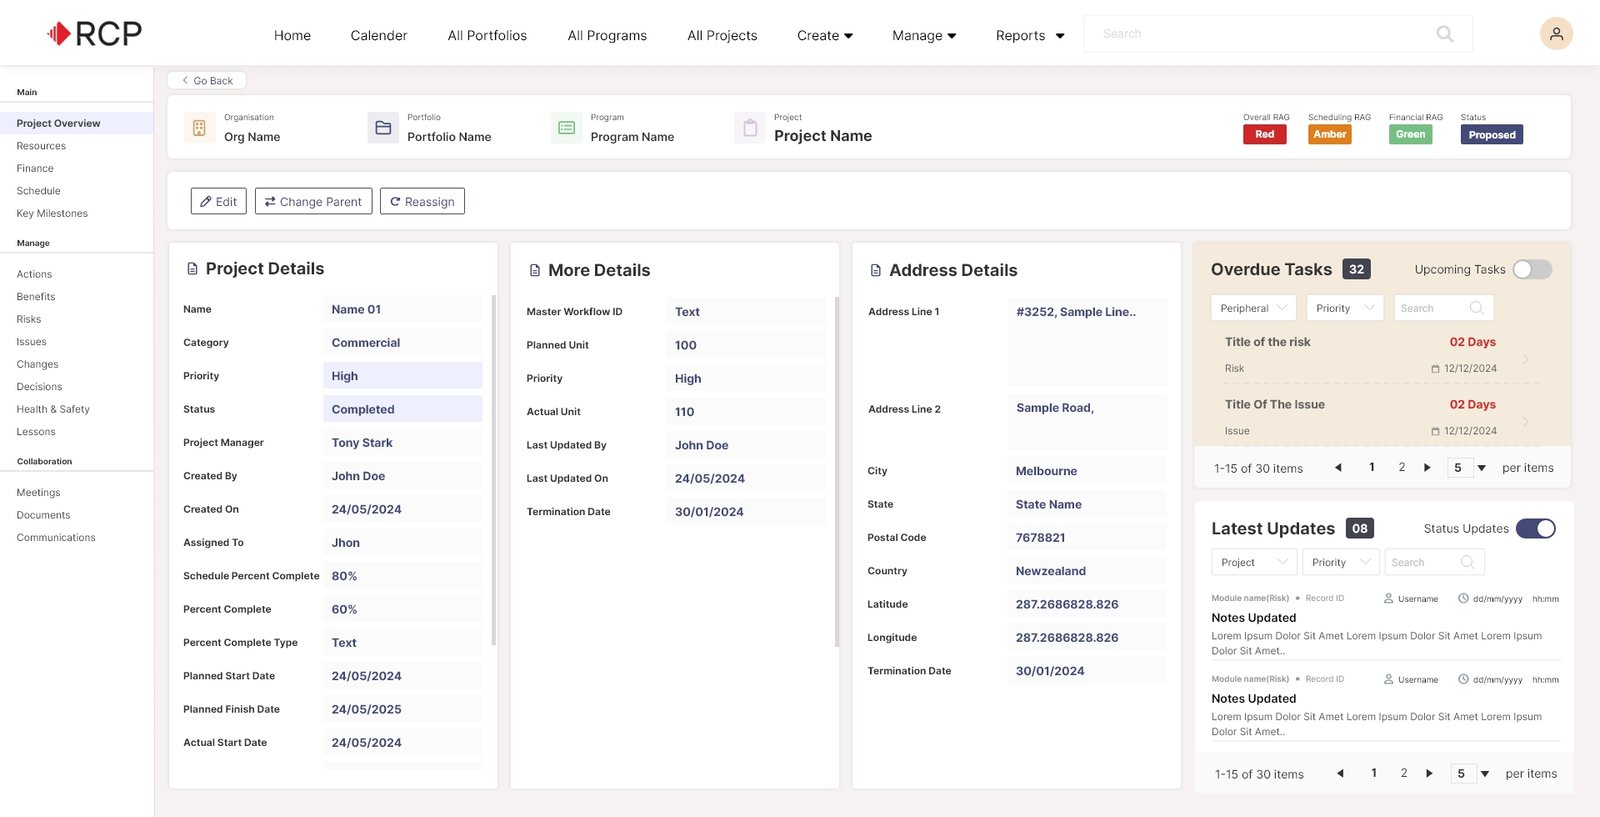The image size is (1600, 817).
Task: Click the Reassign button
Action: coord(422,201)
